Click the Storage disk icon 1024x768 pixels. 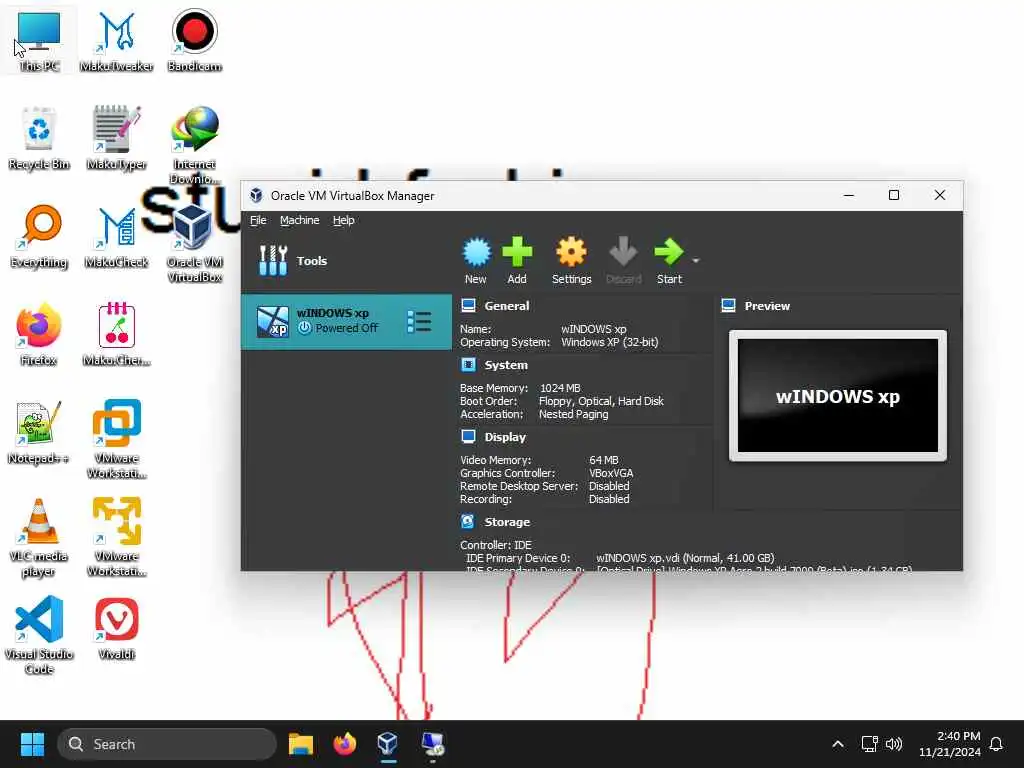468,521
